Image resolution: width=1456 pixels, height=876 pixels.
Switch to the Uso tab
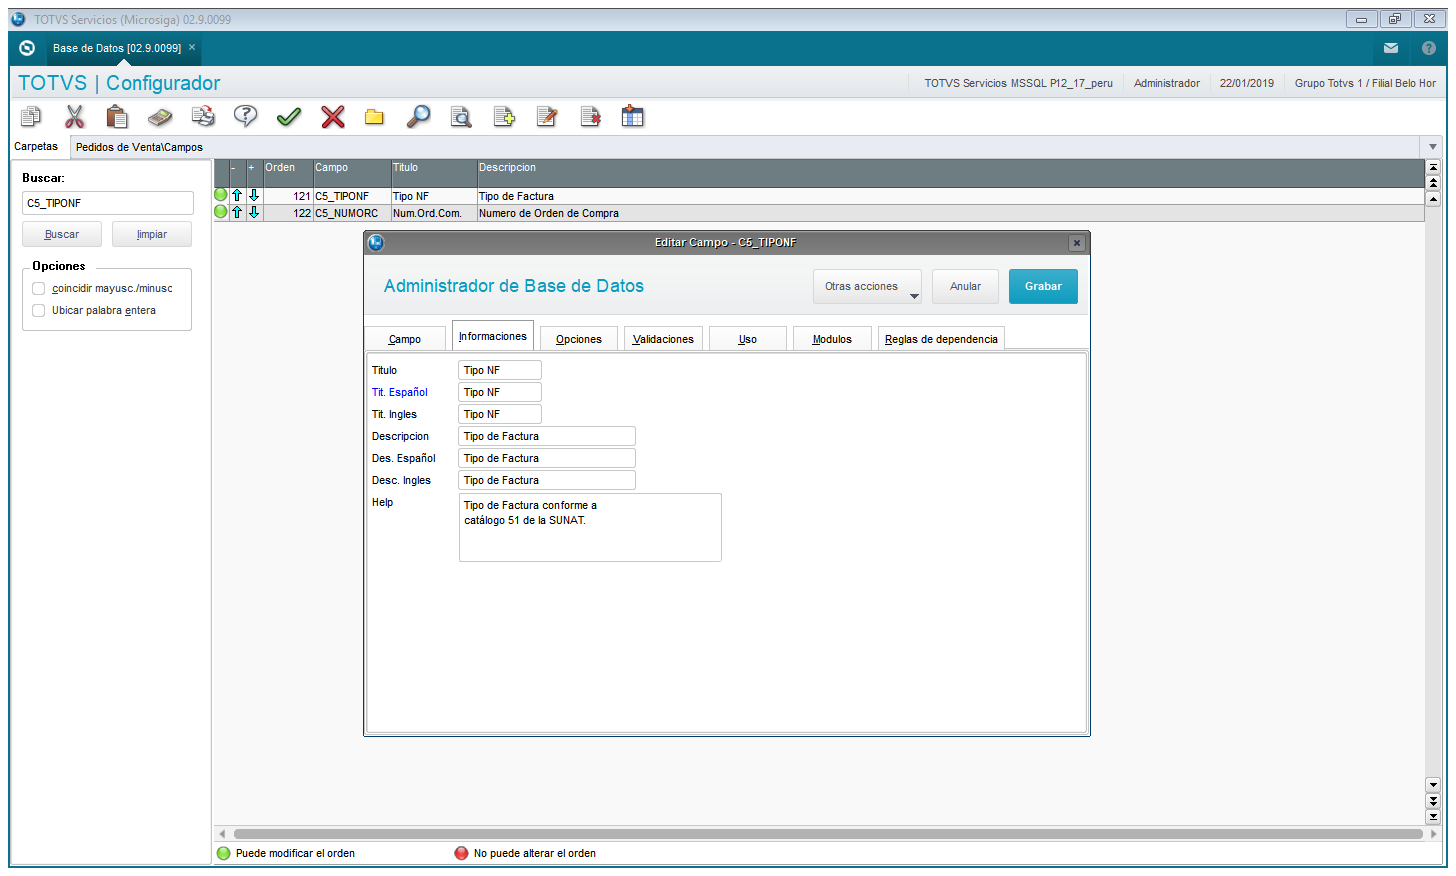pyautogui.click(x=748, y=339)
